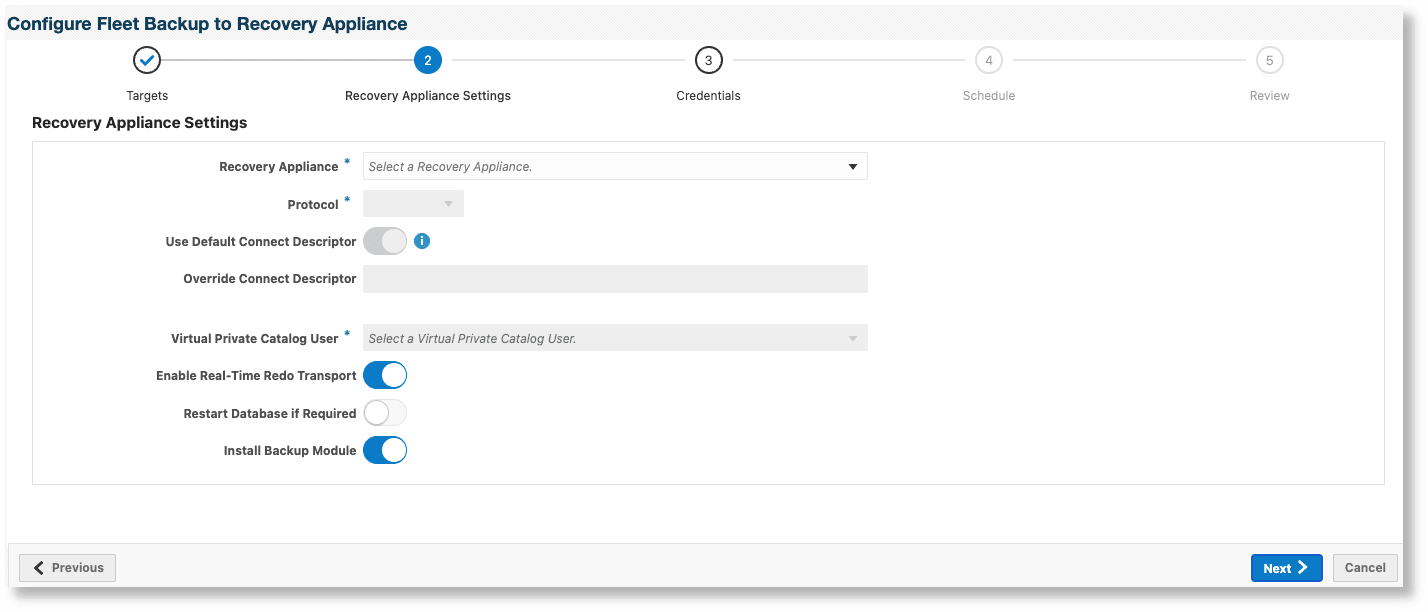Open the Protocol dropdown
The image size is (1428, 612).
tap(413, 204)
